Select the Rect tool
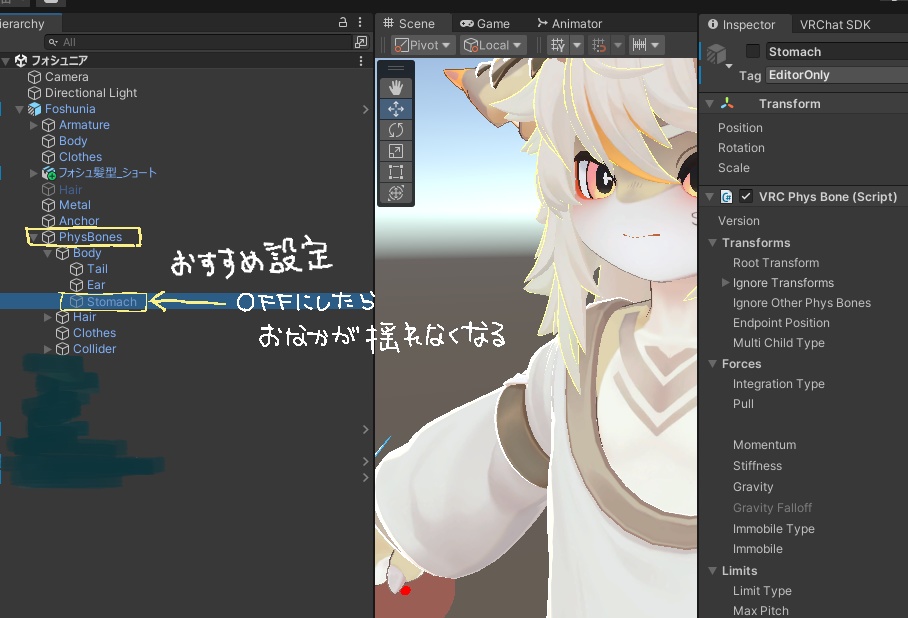Screen dimensions: 908x618 pos(395,171)
